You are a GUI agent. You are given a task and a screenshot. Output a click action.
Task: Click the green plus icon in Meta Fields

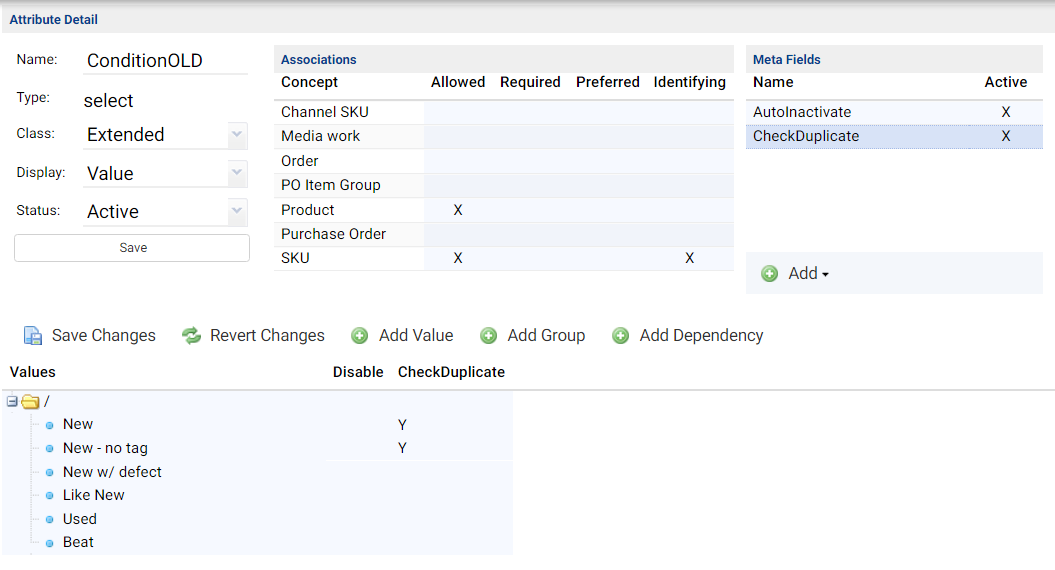pos(770,274)
